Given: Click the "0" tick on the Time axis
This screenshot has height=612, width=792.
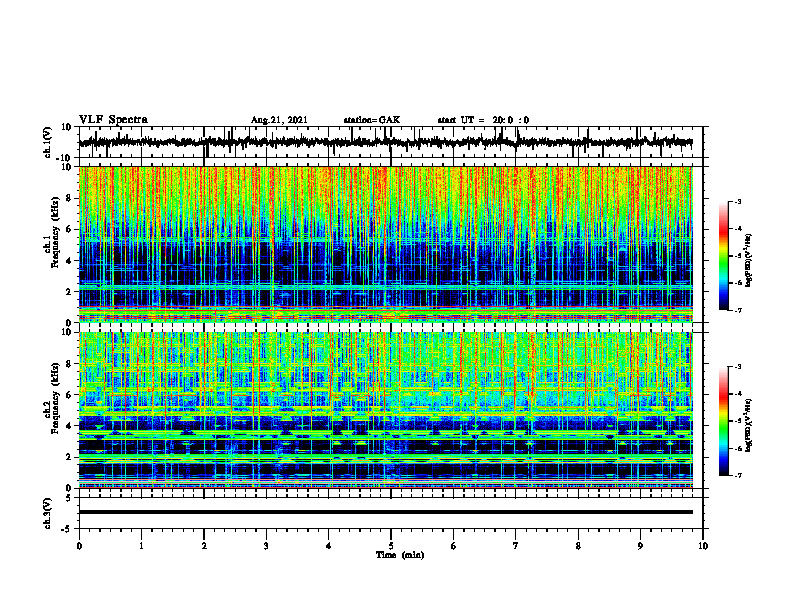Looking at the screenshot, I should pos(79,546).
